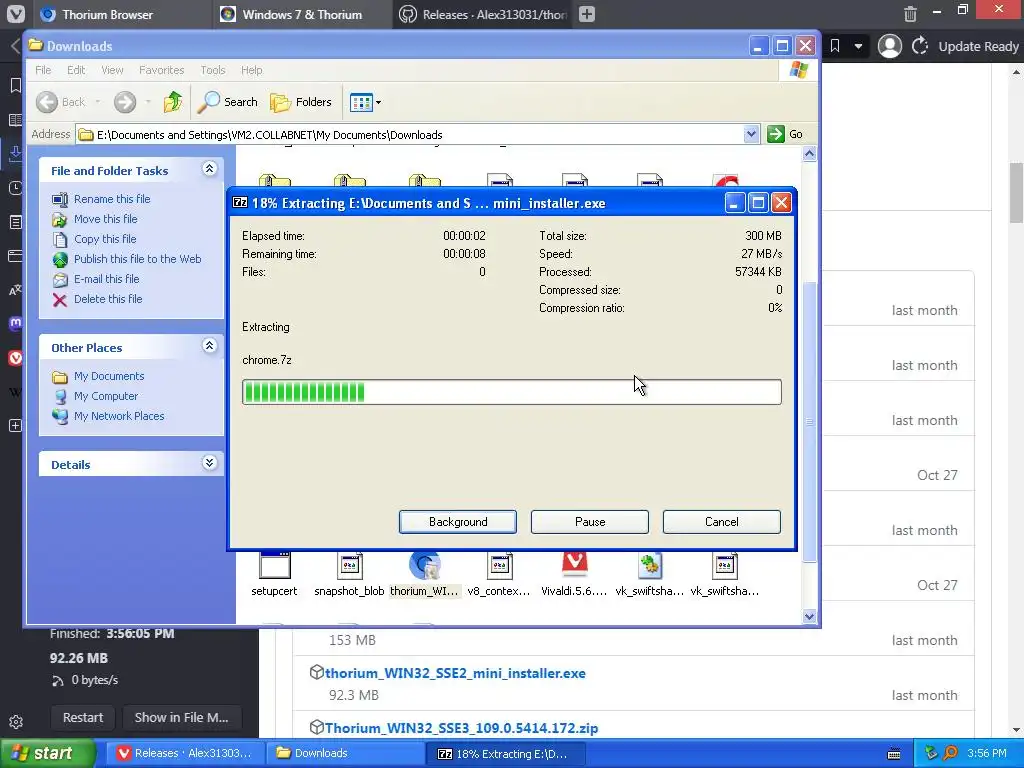Select the setupcert file icon
Image resolution: width=1024 pixels, height=768 pixels.
[x=274, y=566]
